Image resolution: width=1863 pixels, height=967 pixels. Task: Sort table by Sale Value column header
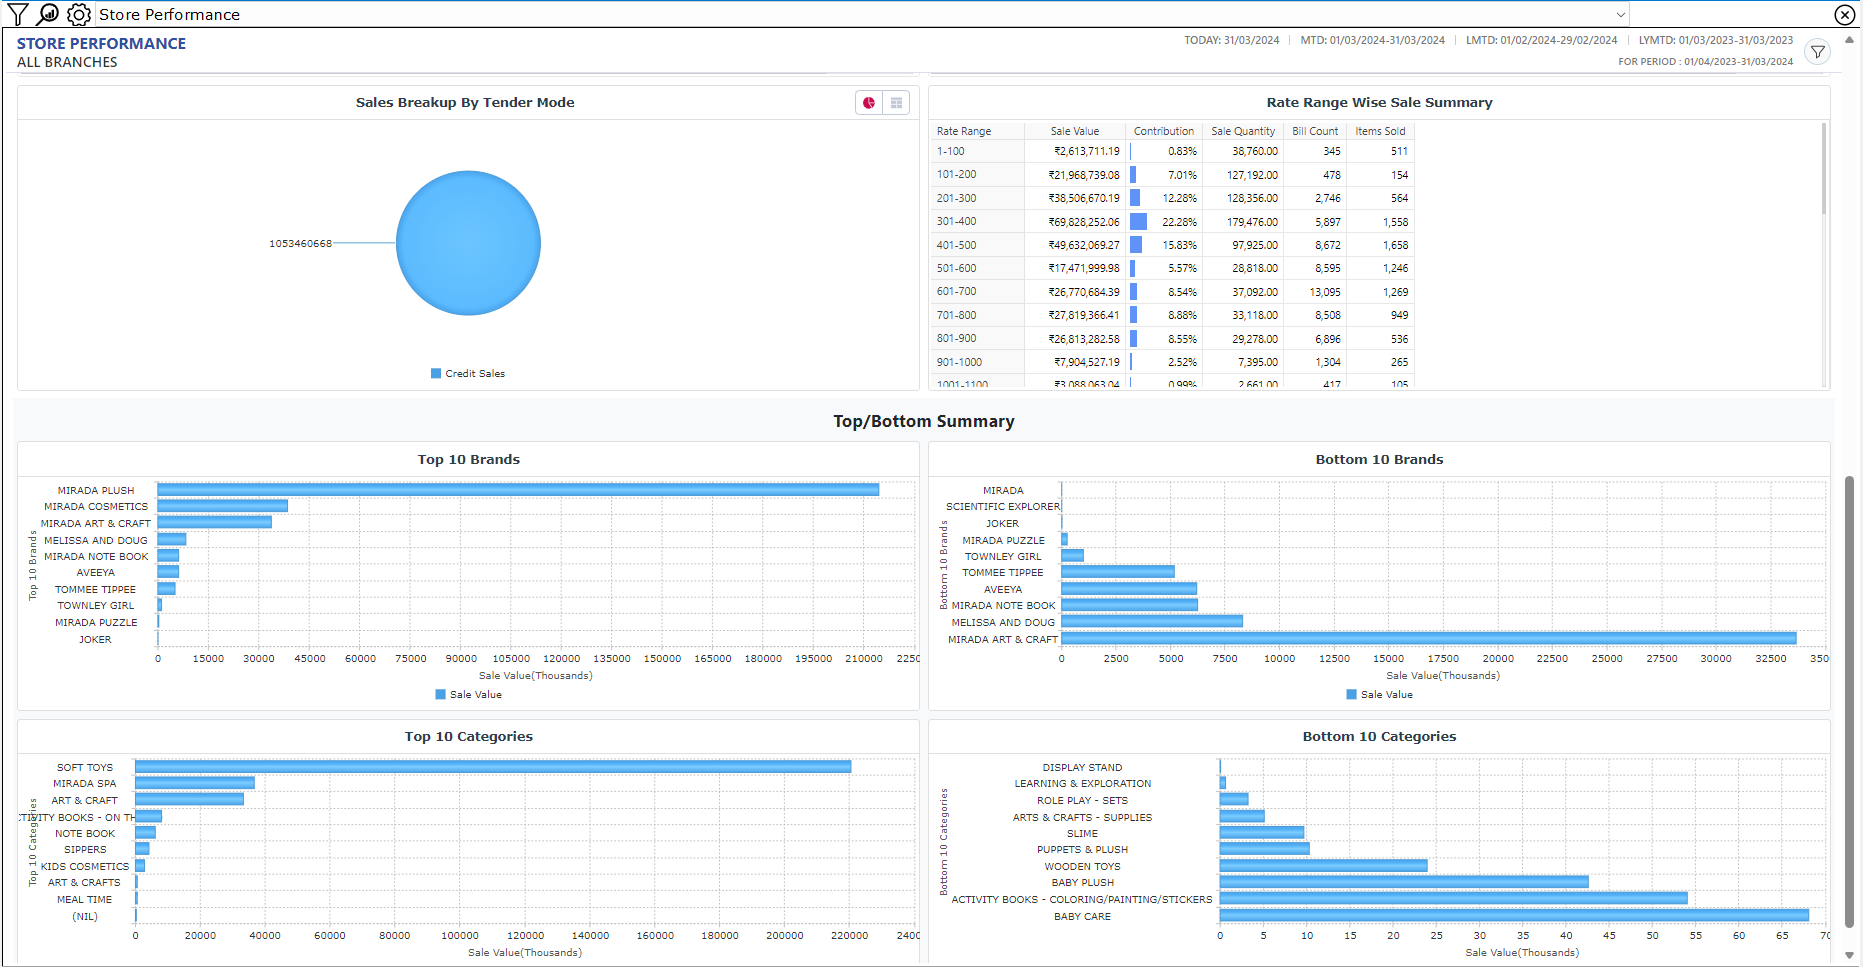[1074, 131]
